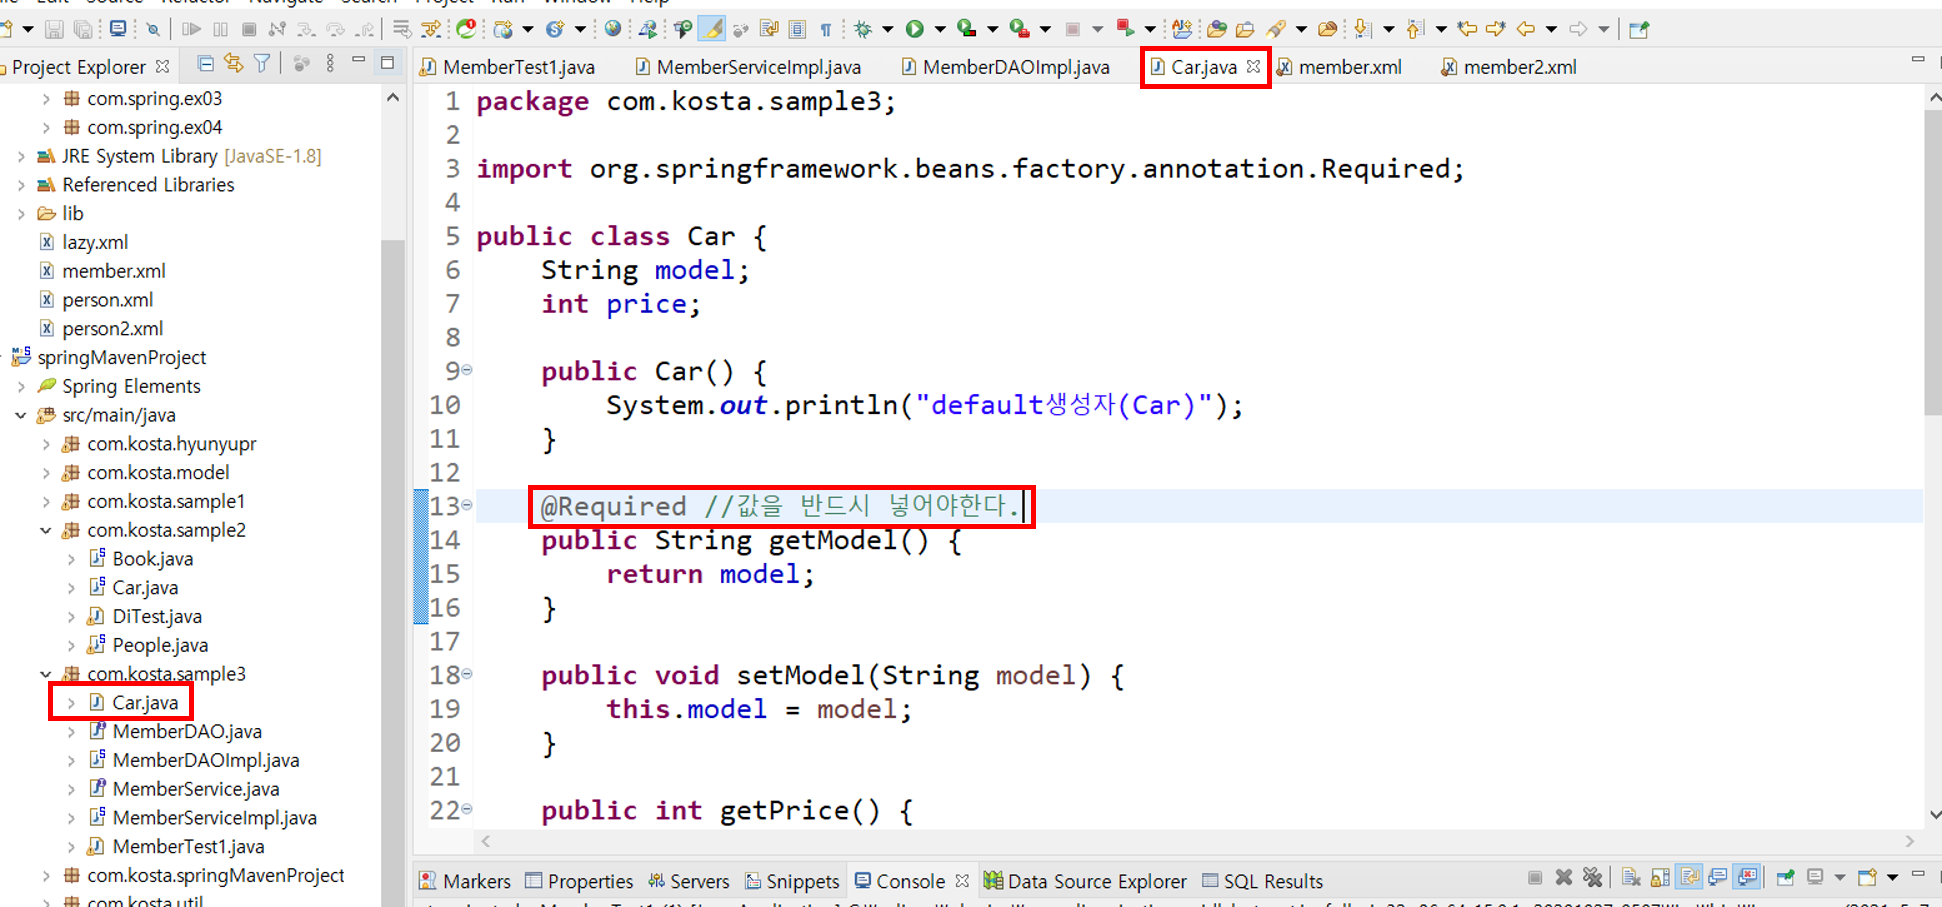
Task: Toggle Link with Editor in Project Explorer
Action: 234,64
